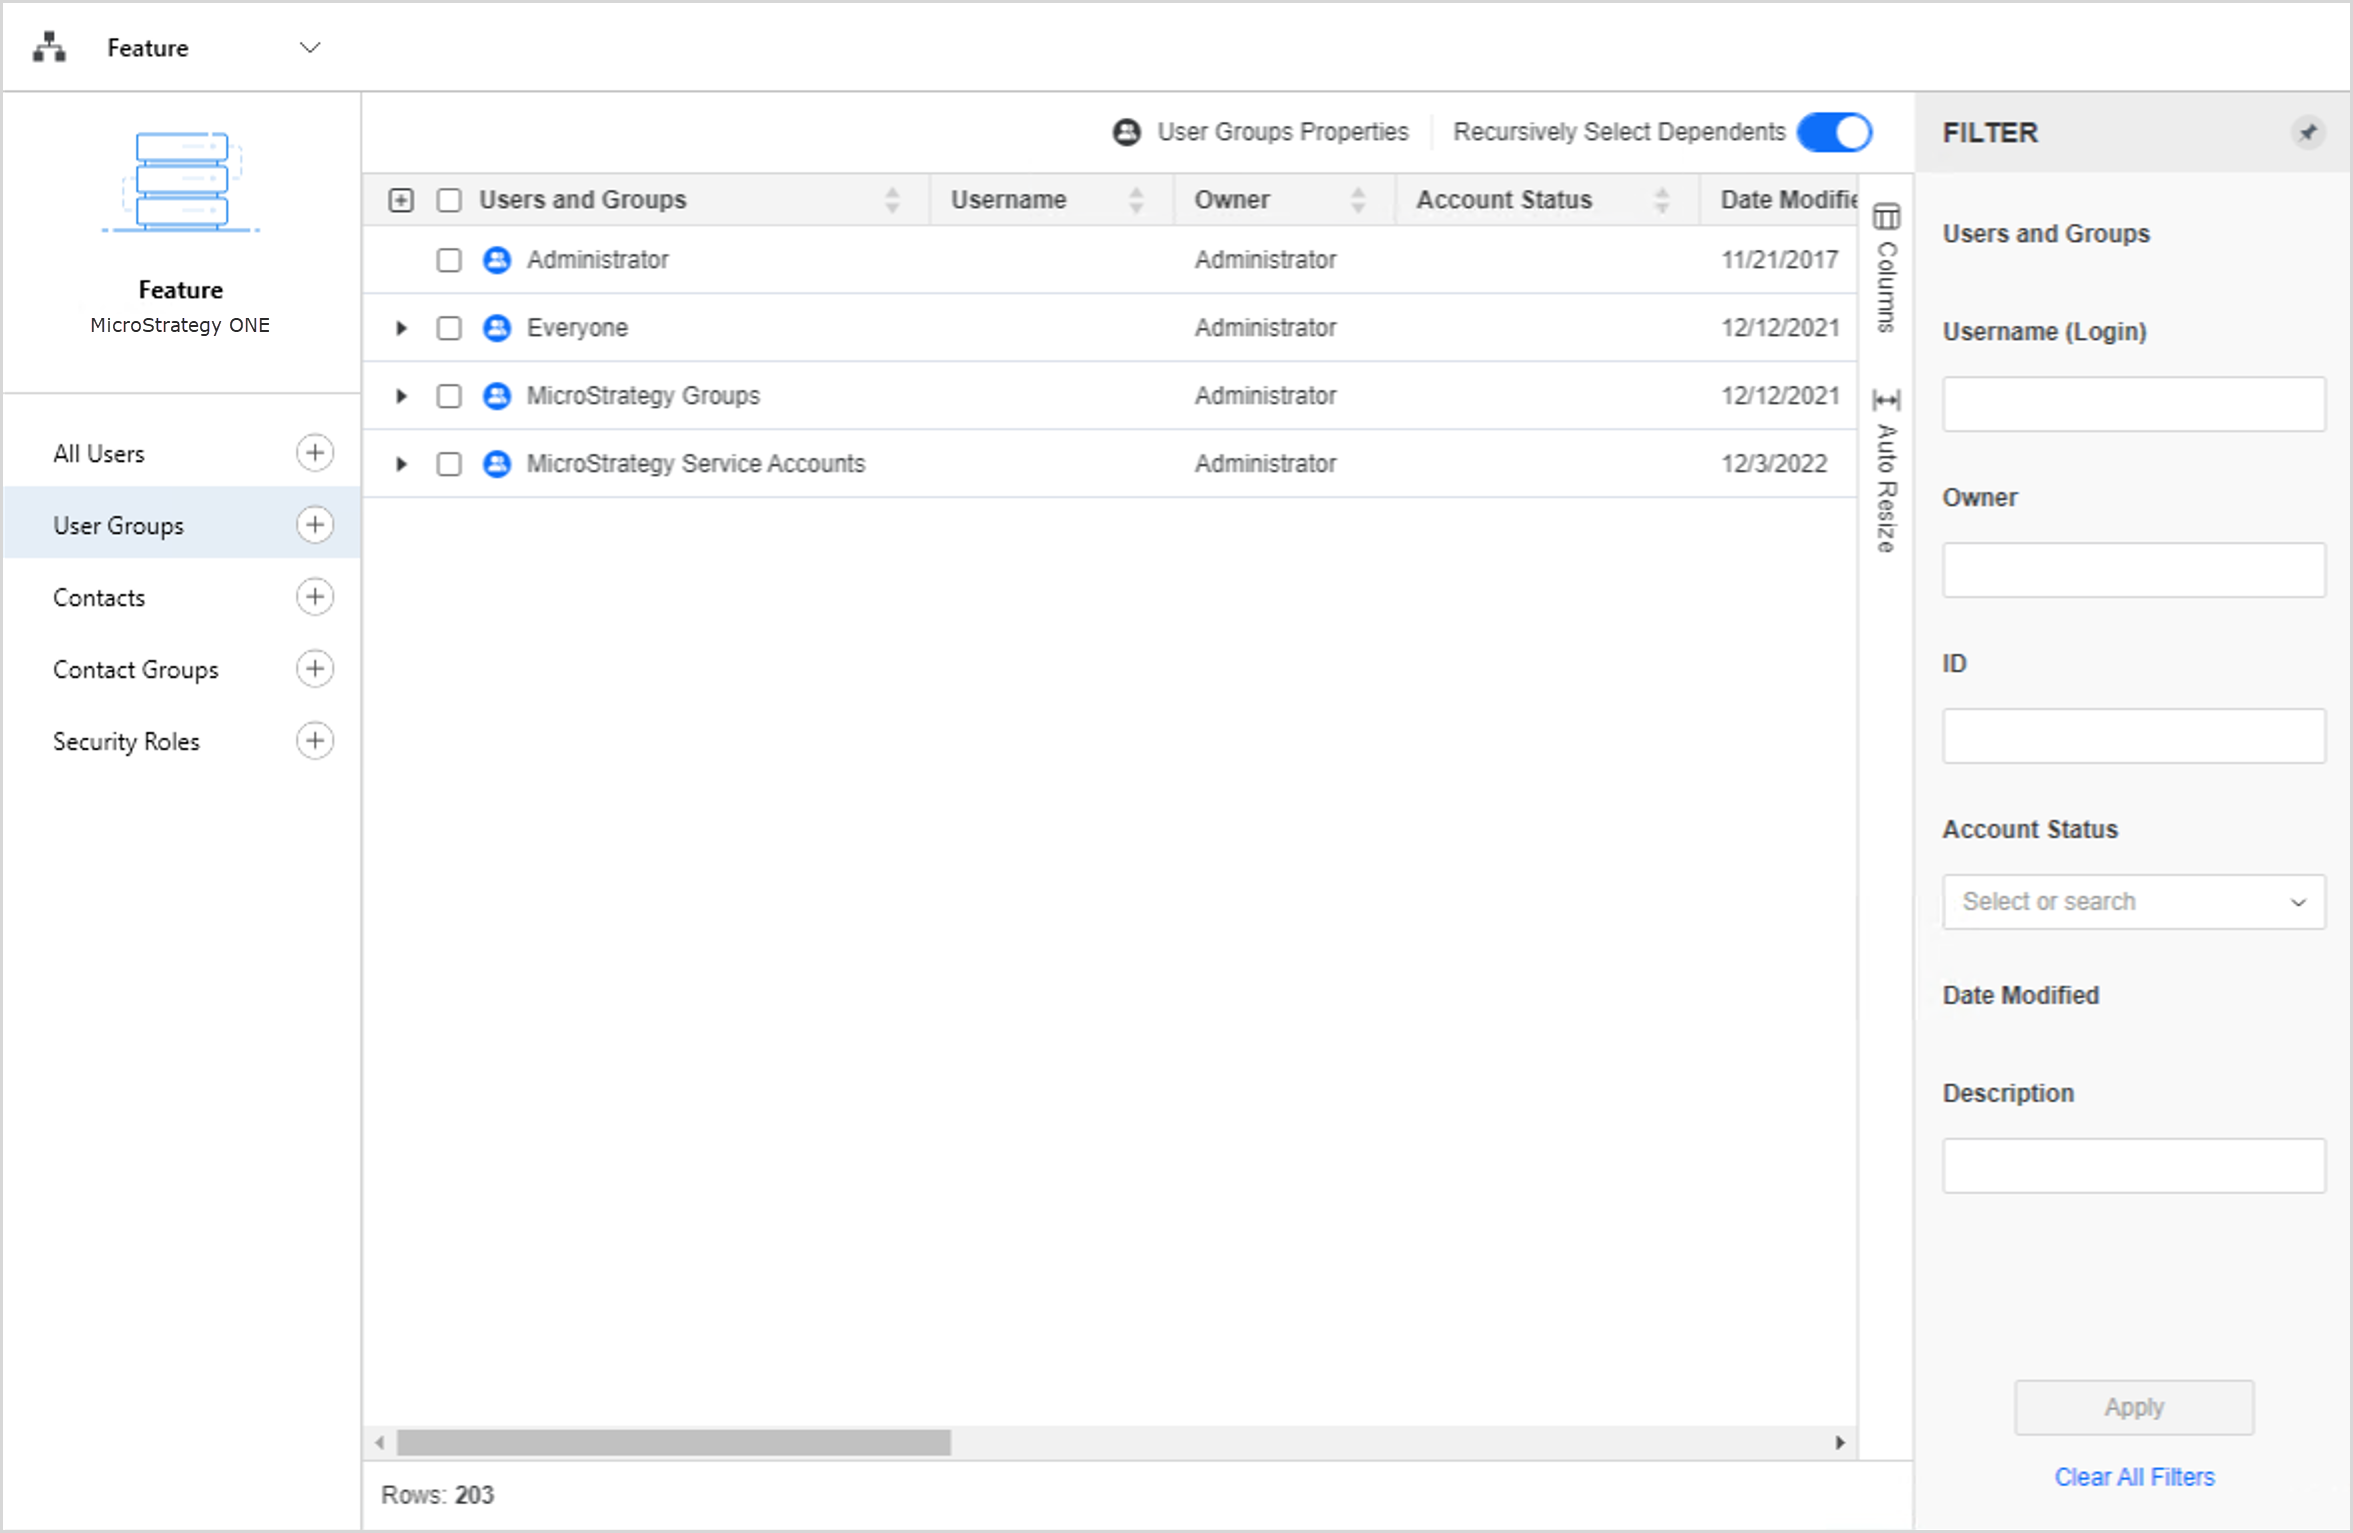Pin the Filter panel with pushpin icon
The width and height of the screenshot is (2353, 1533).
pos(2308,132)
